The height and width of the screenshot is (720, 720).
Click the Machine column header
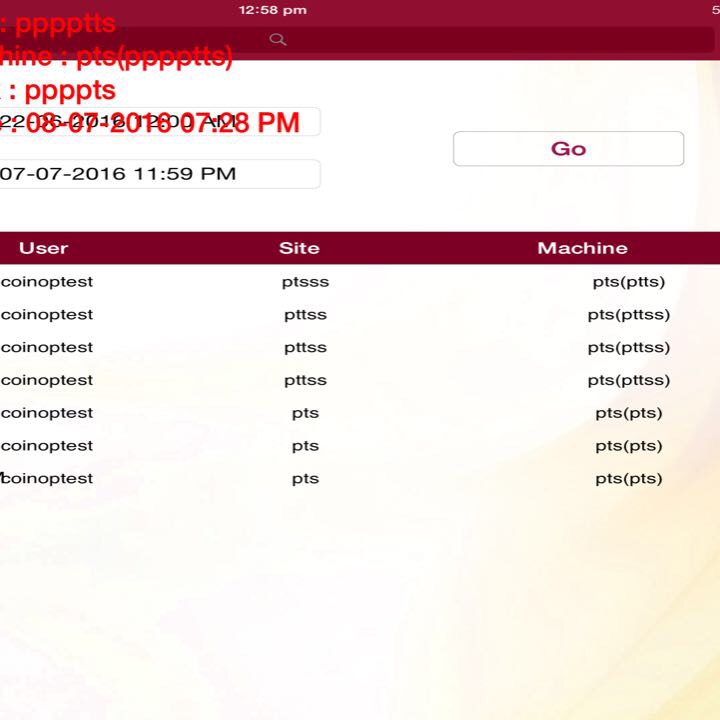coord(582,248)
